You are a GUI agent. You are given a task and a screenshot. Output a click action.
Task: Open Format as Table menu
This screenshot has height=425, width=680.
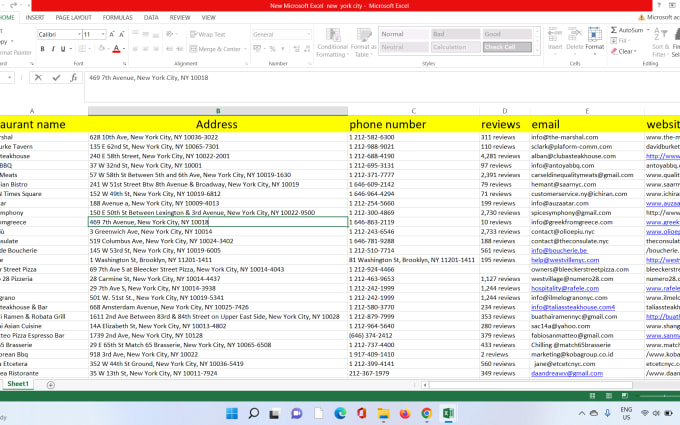[x=363, y=42]
